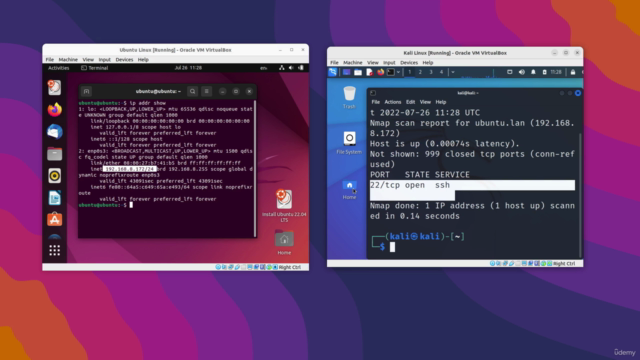Click Ubuntu terminal vertical scrollbar
Viewport: 640px width, 360px height.
click(255, 168)
